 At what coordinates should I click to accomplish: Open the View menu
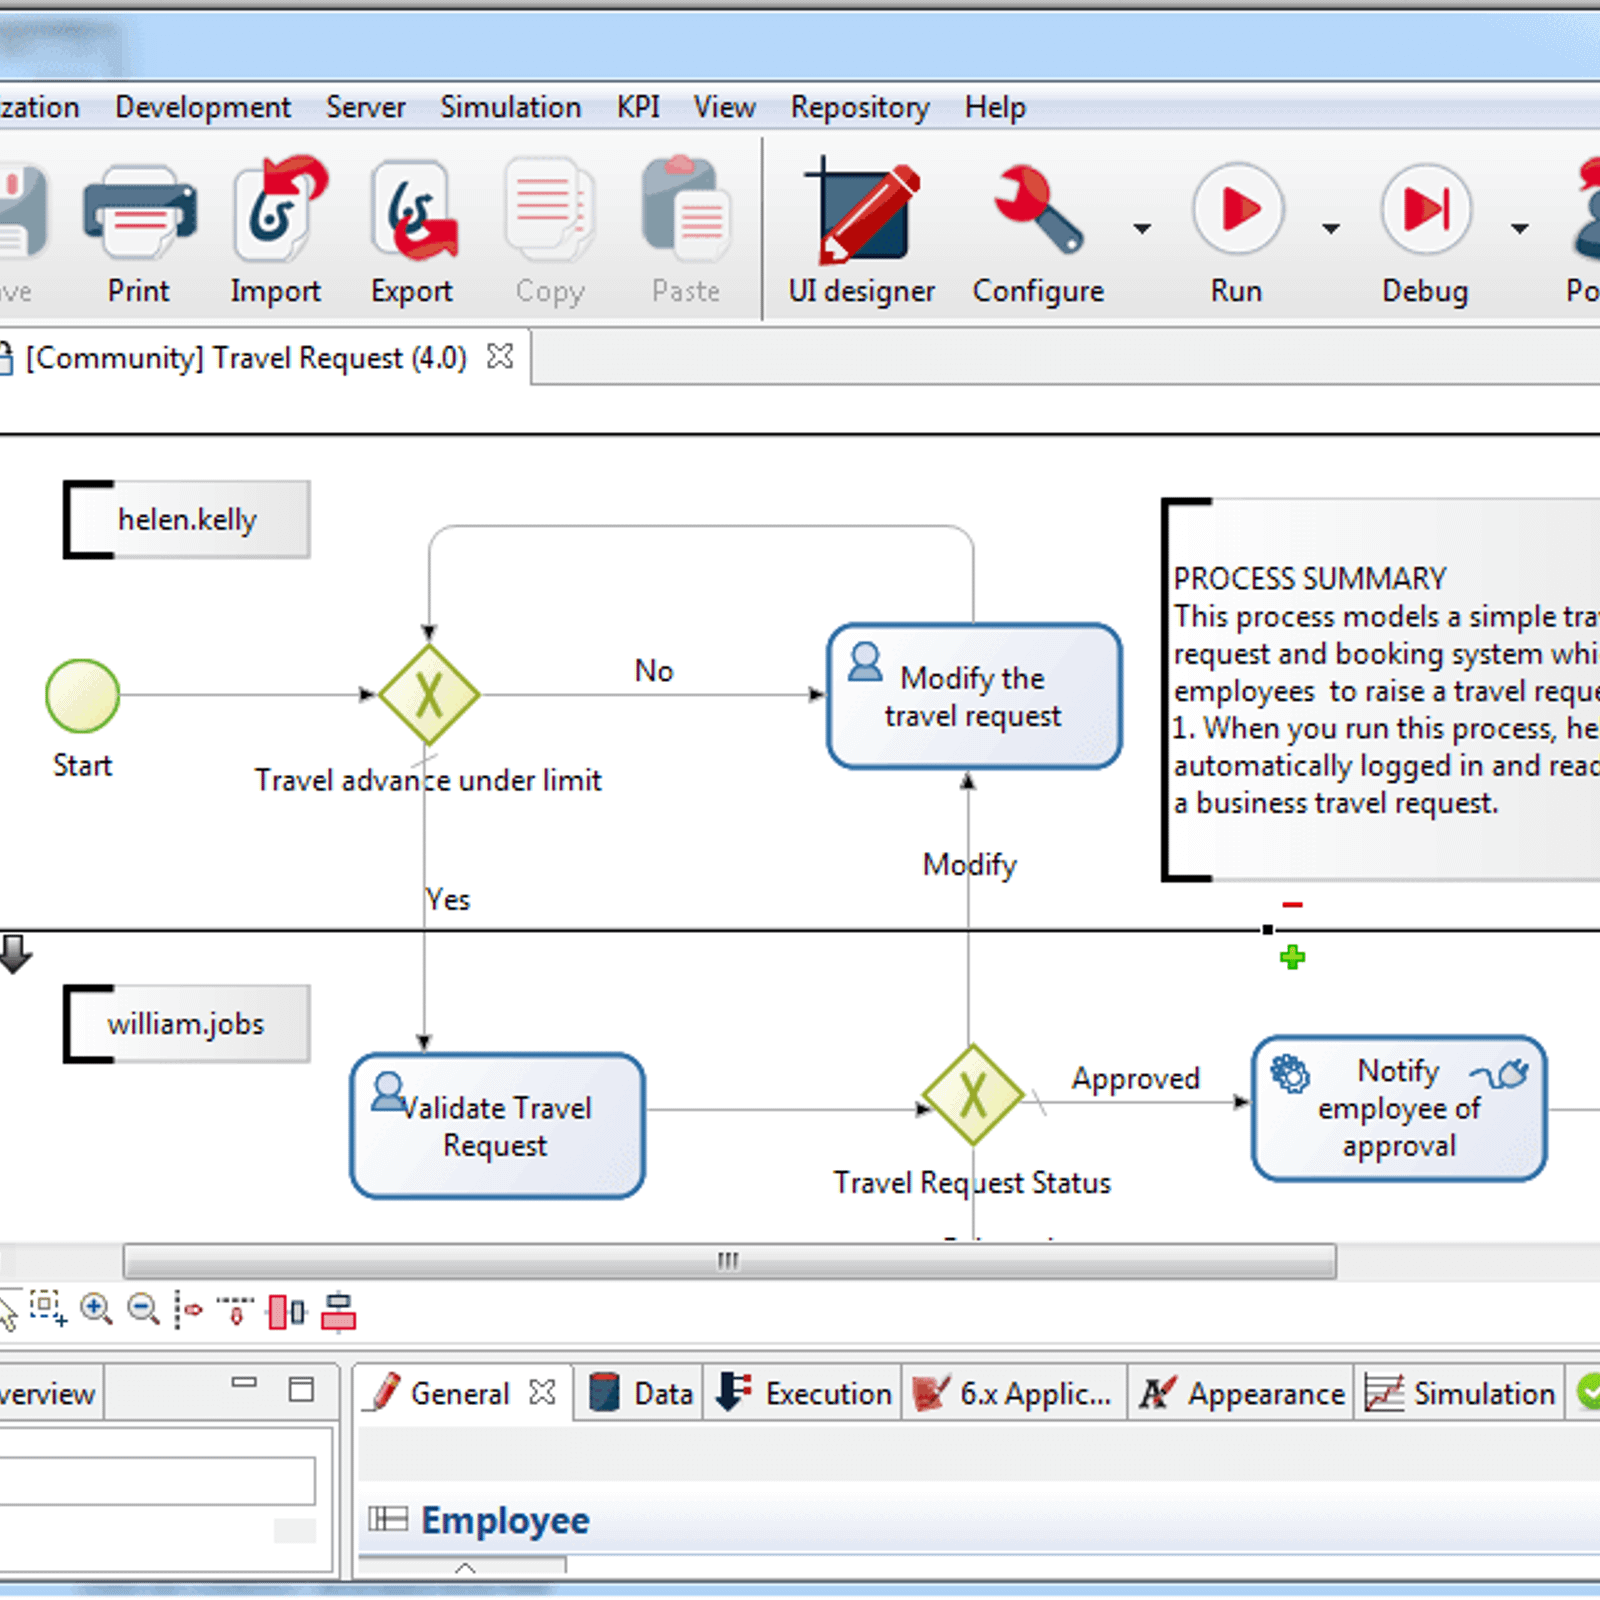point(725,107)
